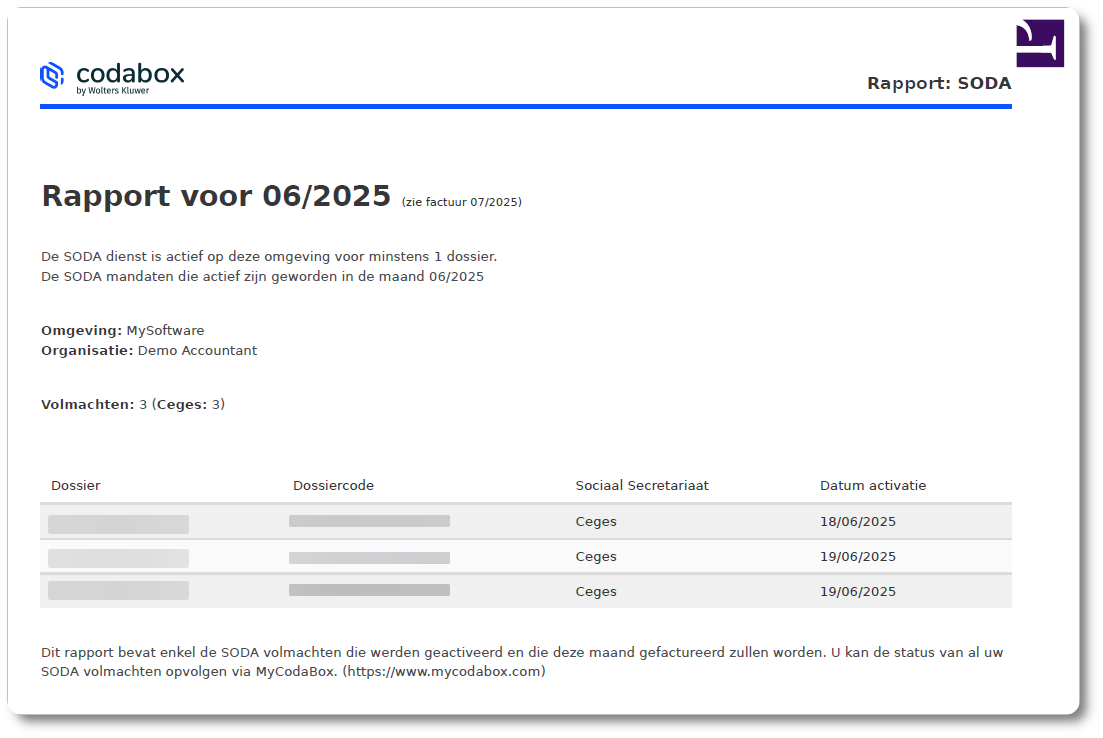The width and height of the screenshot is (1103, 738).
Task: Click the Dossier column header
Action: (x=75, y=485)
